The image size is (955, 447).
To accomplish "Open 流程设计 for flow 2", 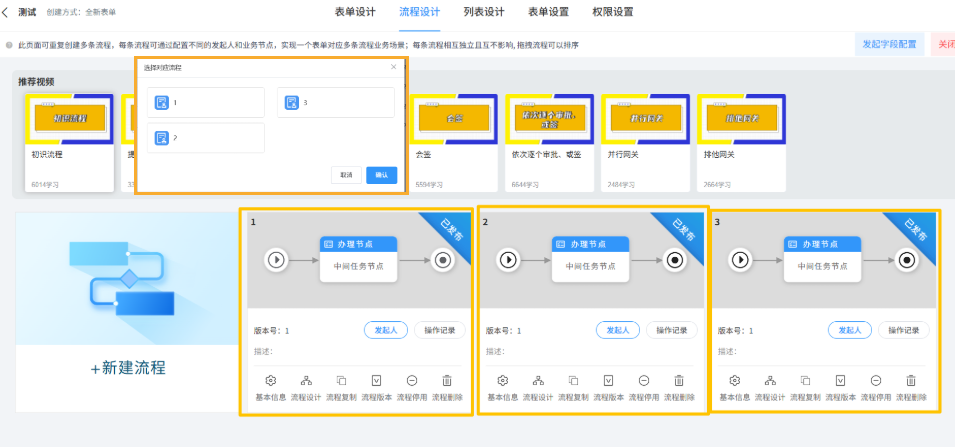I will pos(538,388).
